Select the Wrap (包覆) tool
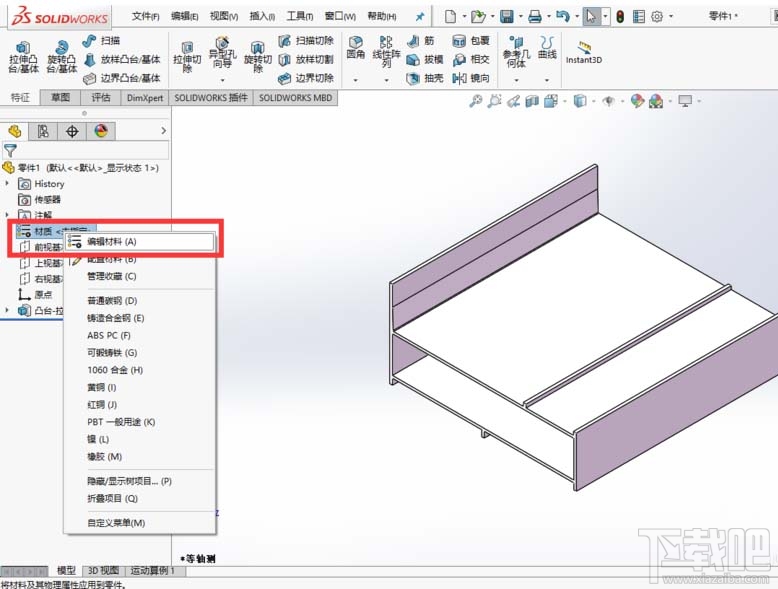Screen dimensions: 778x589 point(471,41)
